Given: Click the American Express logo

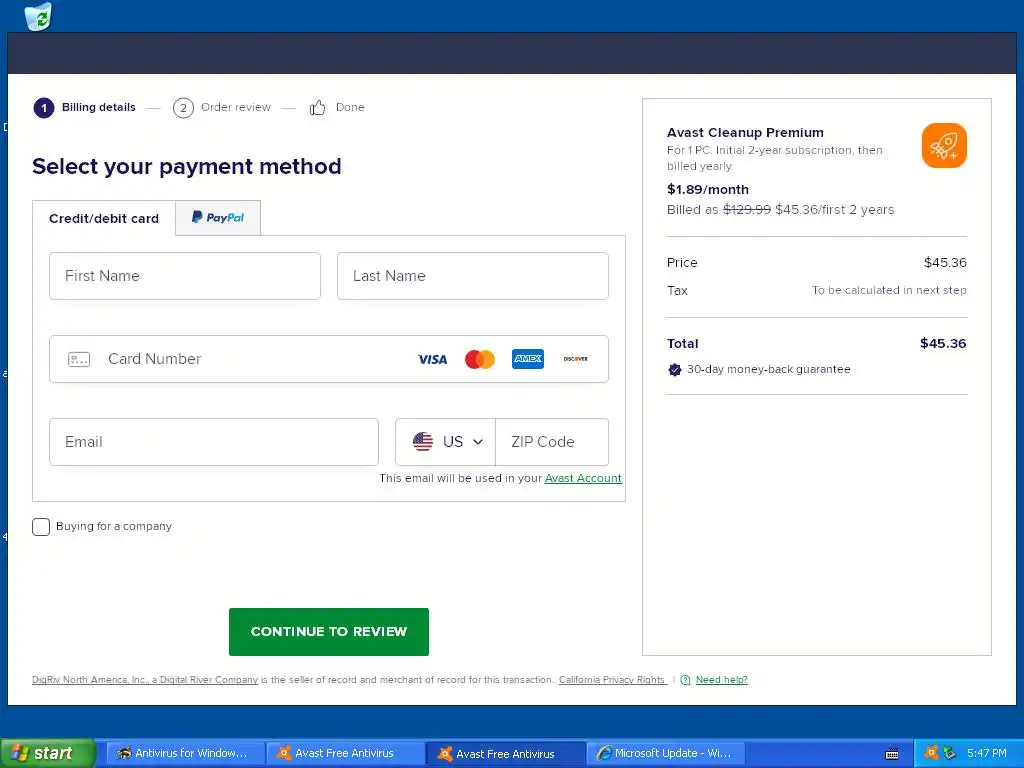Looking at the screenshot, I should coord(528,359).
